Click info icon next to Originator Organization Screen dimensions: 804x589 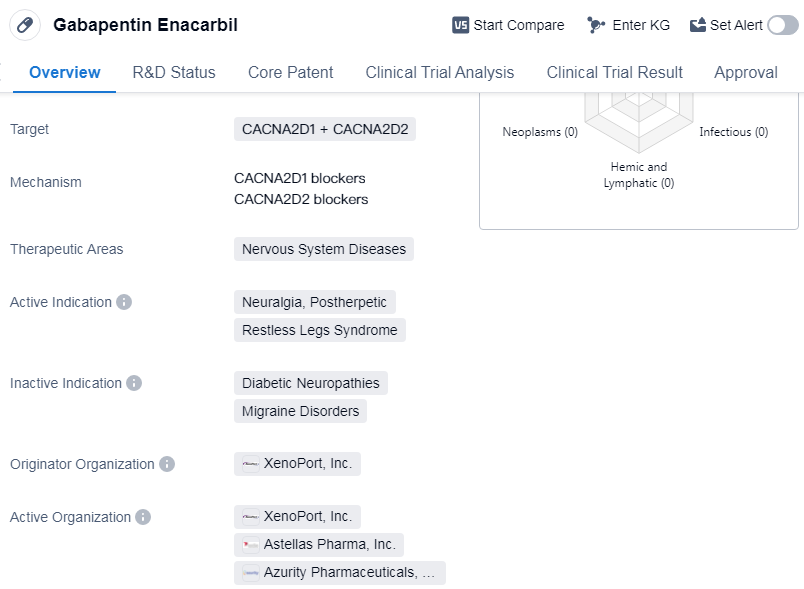pos(167,464)
